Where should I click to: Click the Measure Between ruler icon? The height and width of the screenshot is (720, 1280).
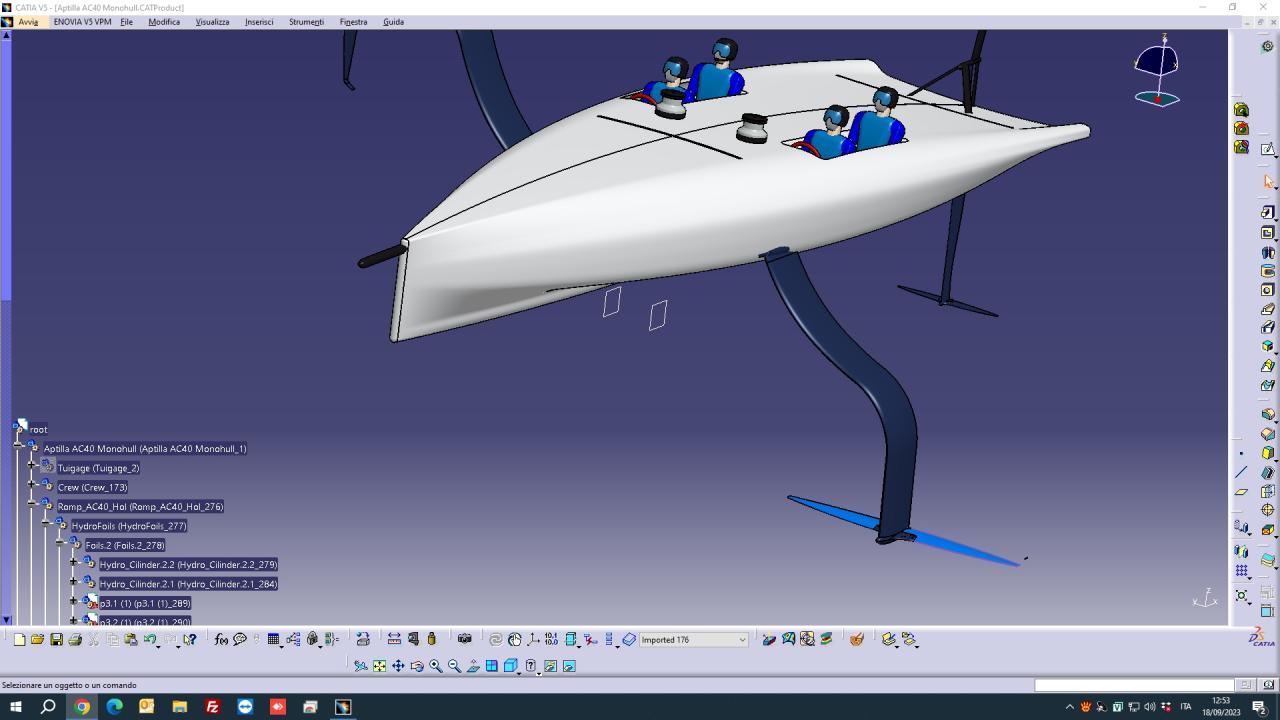(393, 640)
